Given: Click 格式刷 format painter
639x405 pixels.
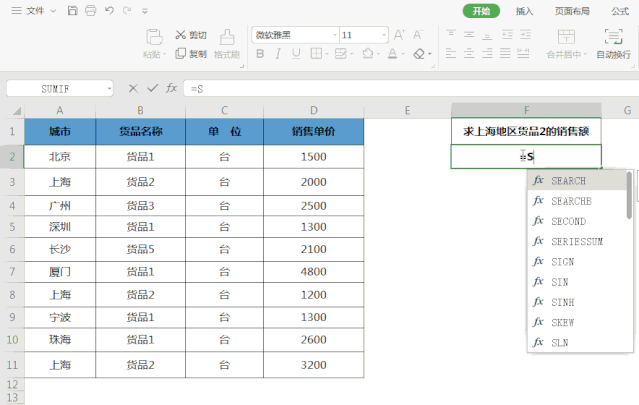Looking at the screenshot, I should pos(227,44).
